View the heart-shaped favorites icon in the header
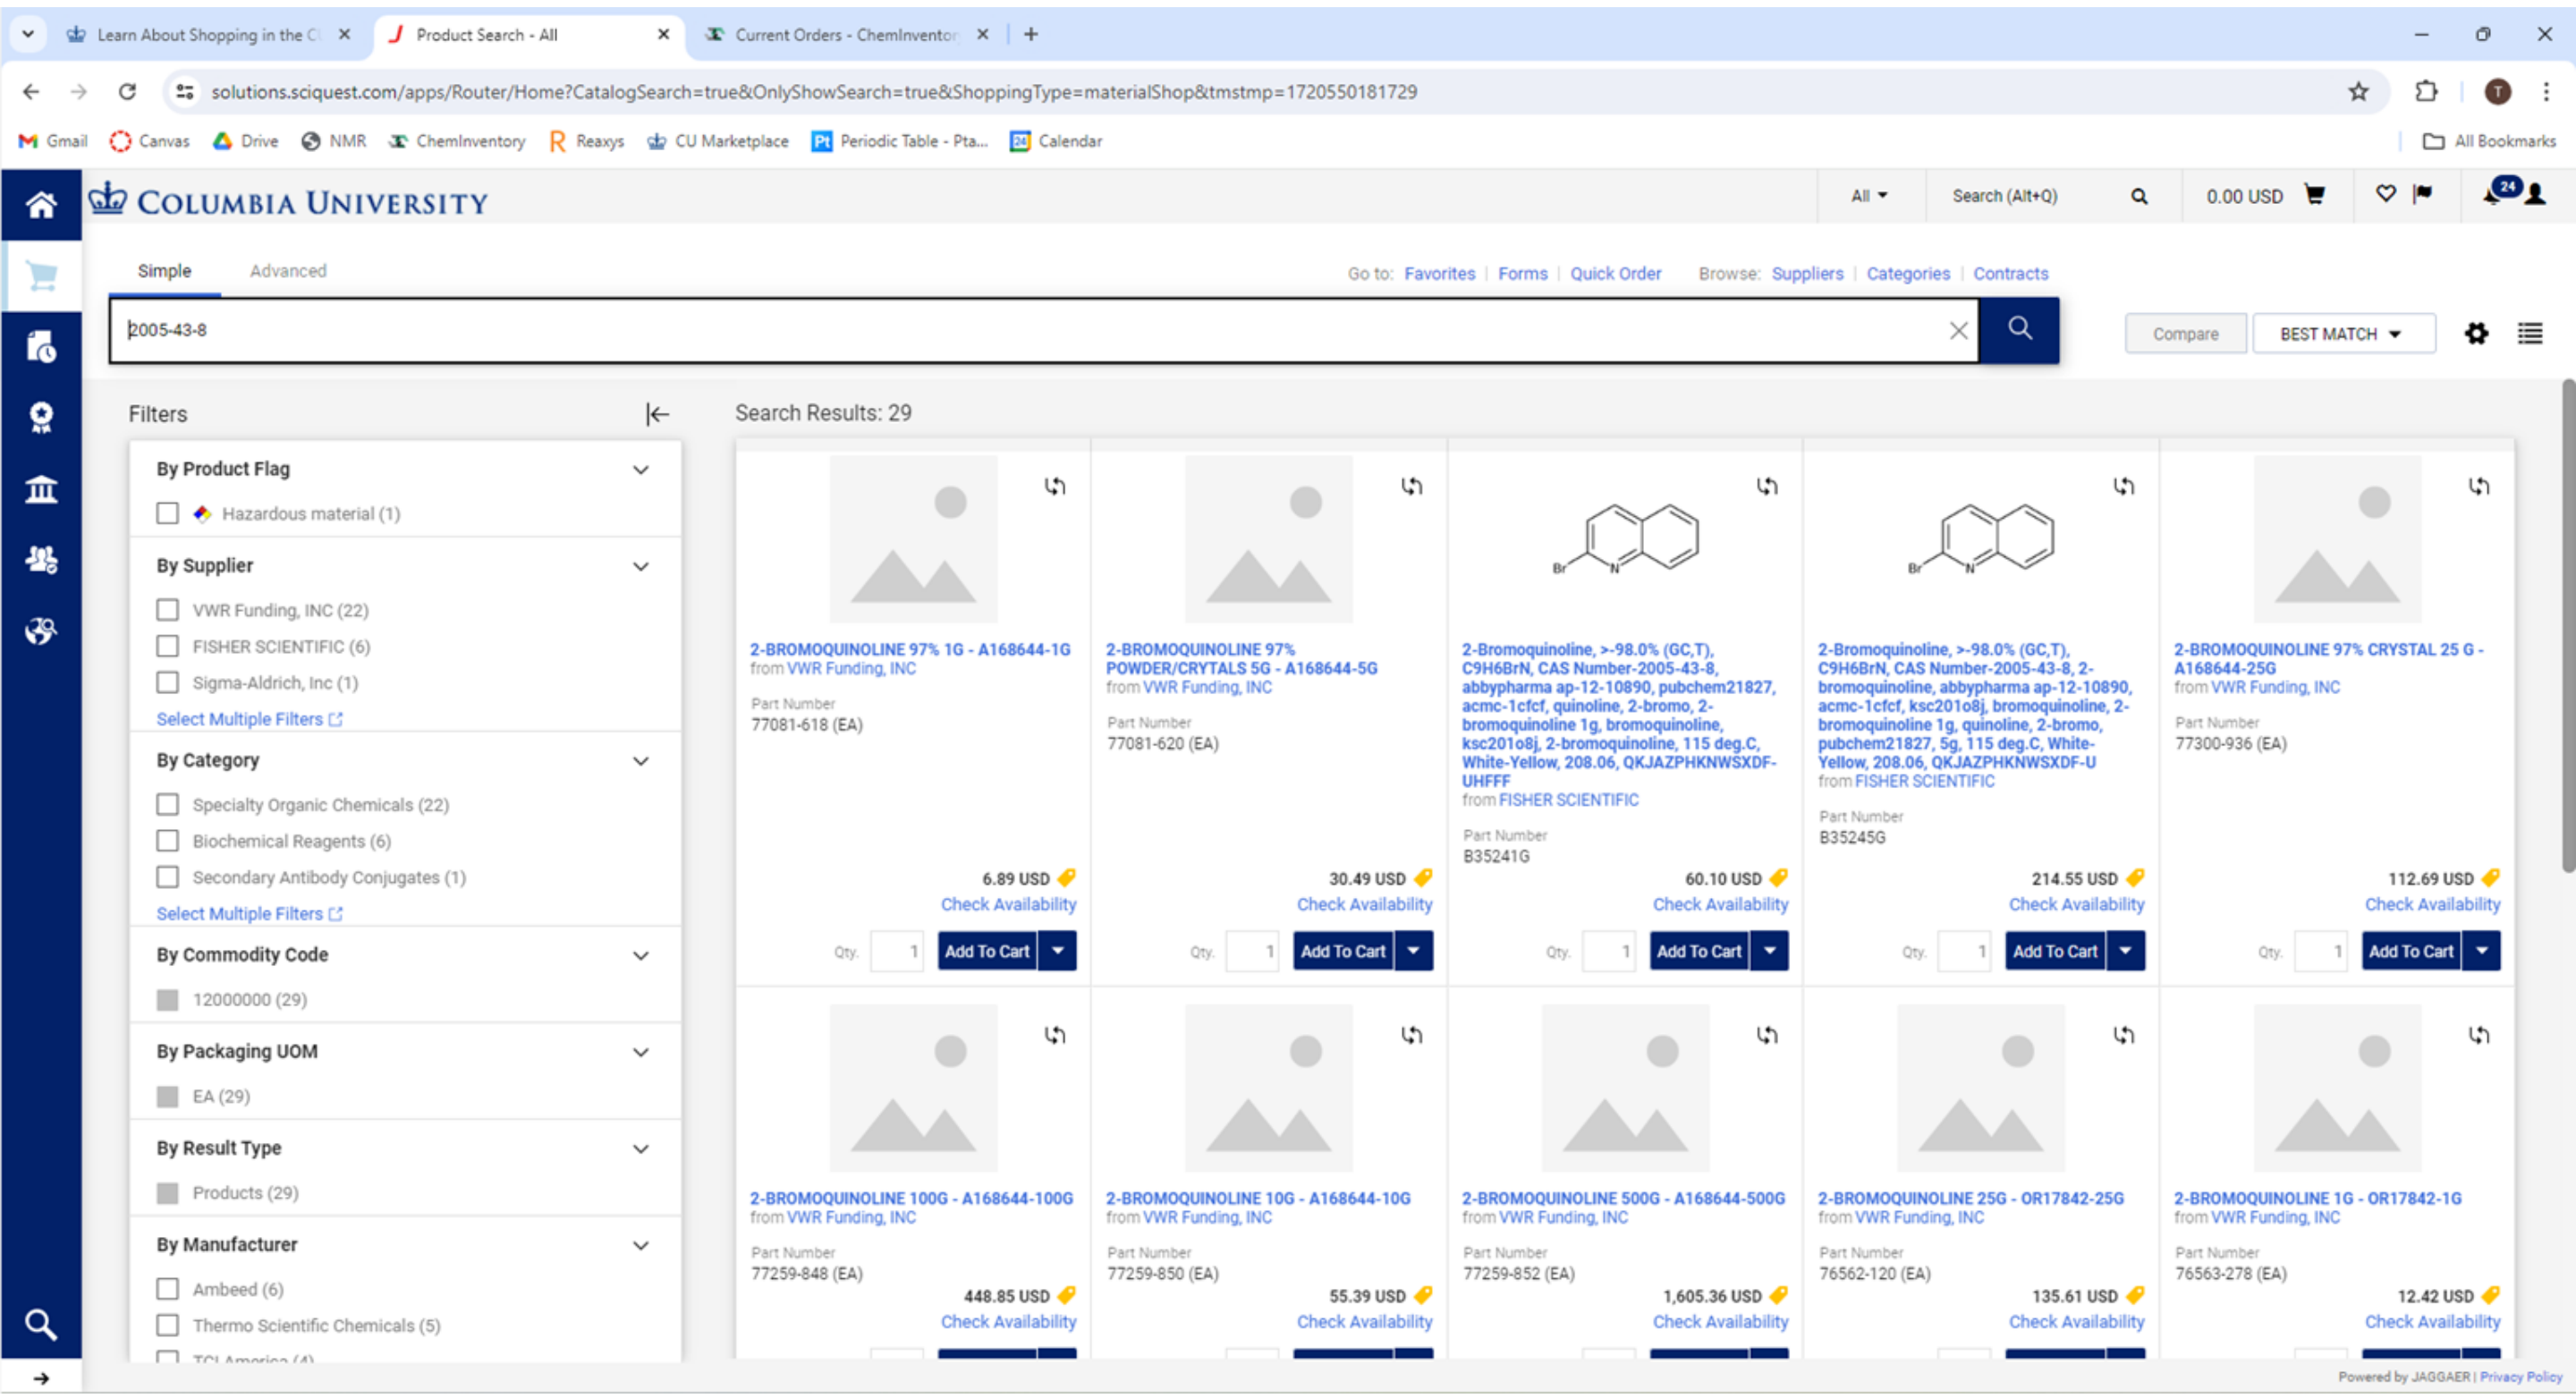The height and width of the screenshot is (1398, 2576). (x=2385, y=195)
